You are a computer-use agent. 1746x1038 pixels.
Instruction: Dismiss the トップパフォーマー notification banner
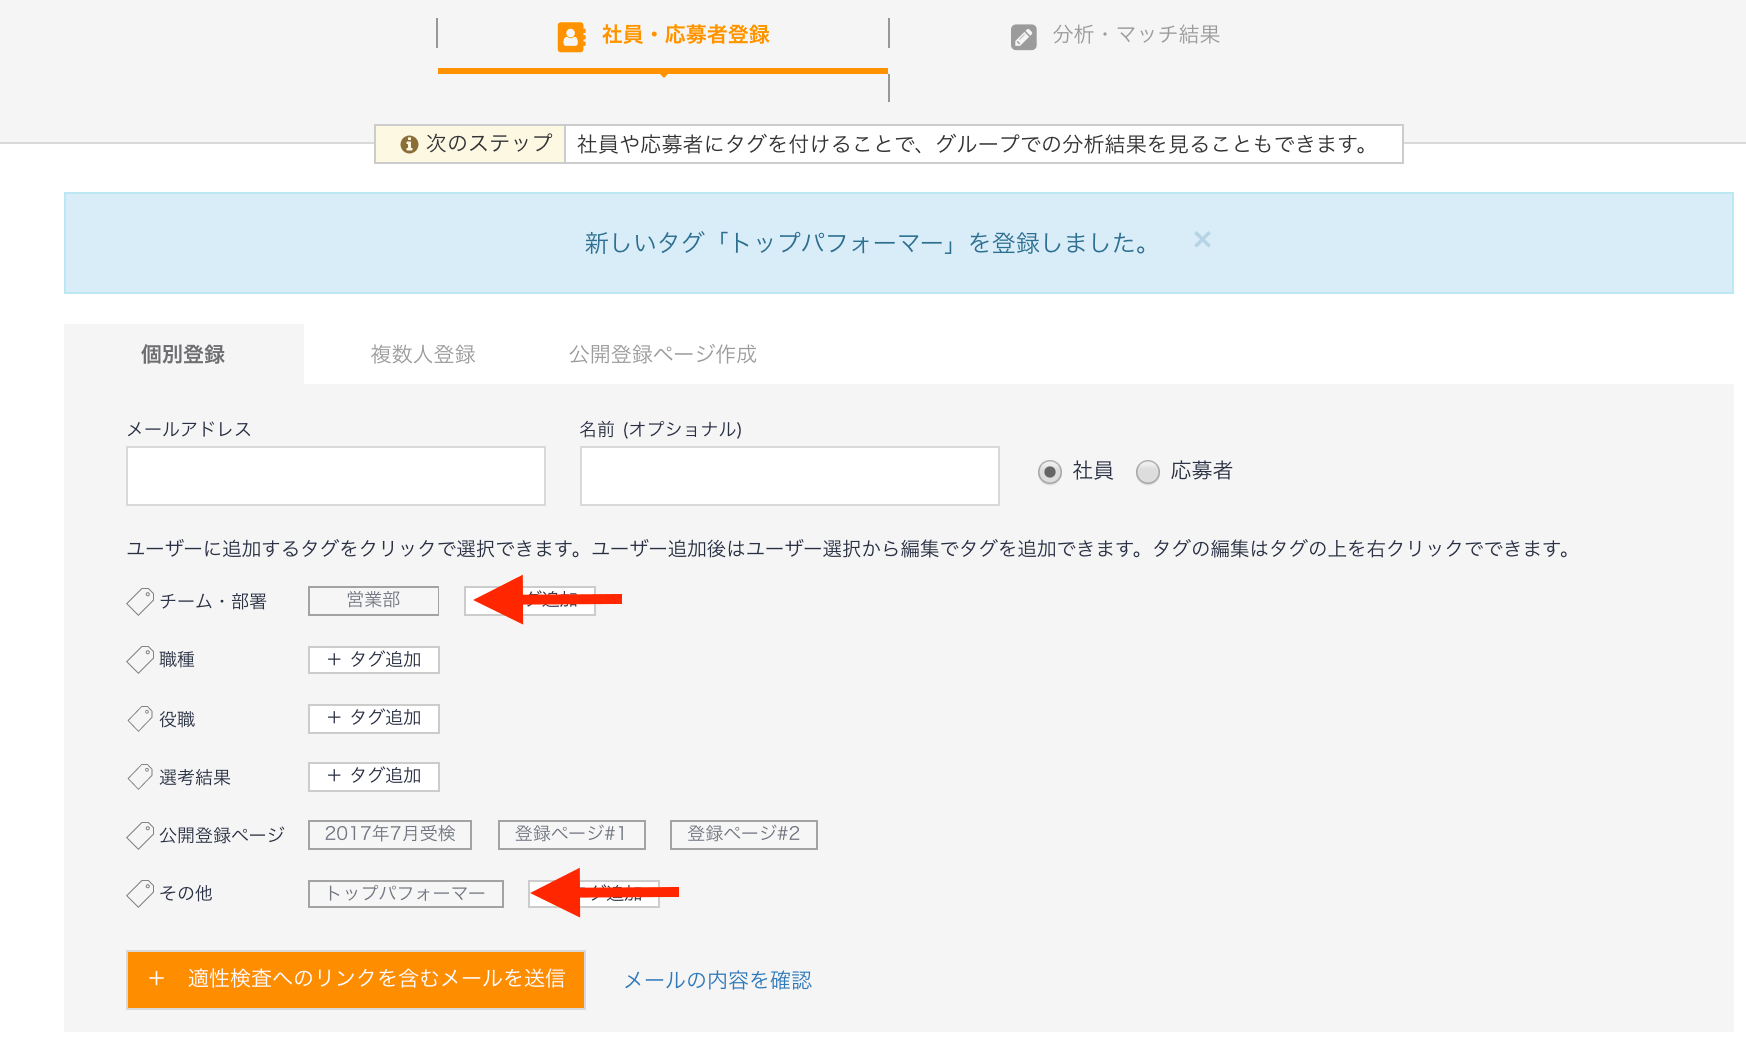tap(1202, 240)
